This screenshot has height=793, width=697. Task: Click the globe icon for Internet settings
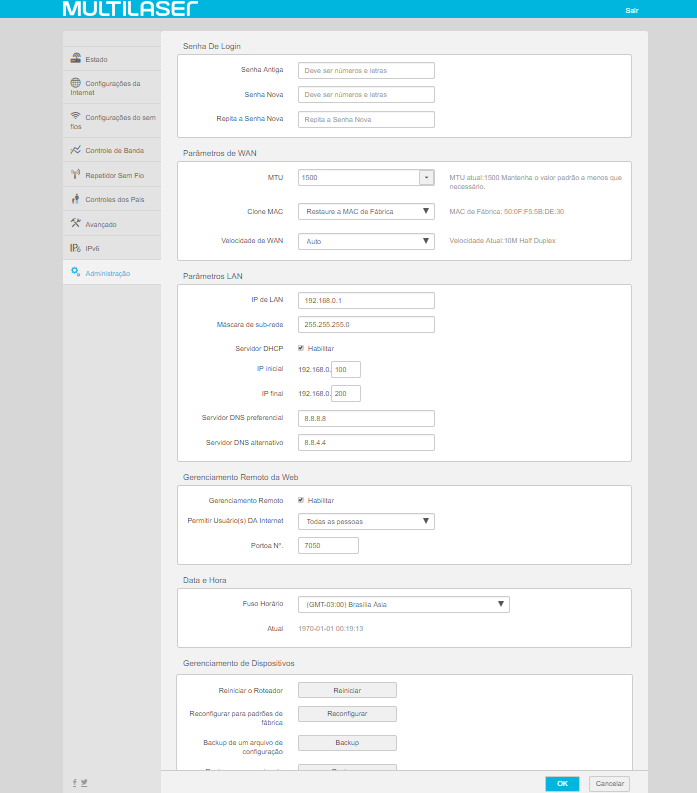pos(76,82)
